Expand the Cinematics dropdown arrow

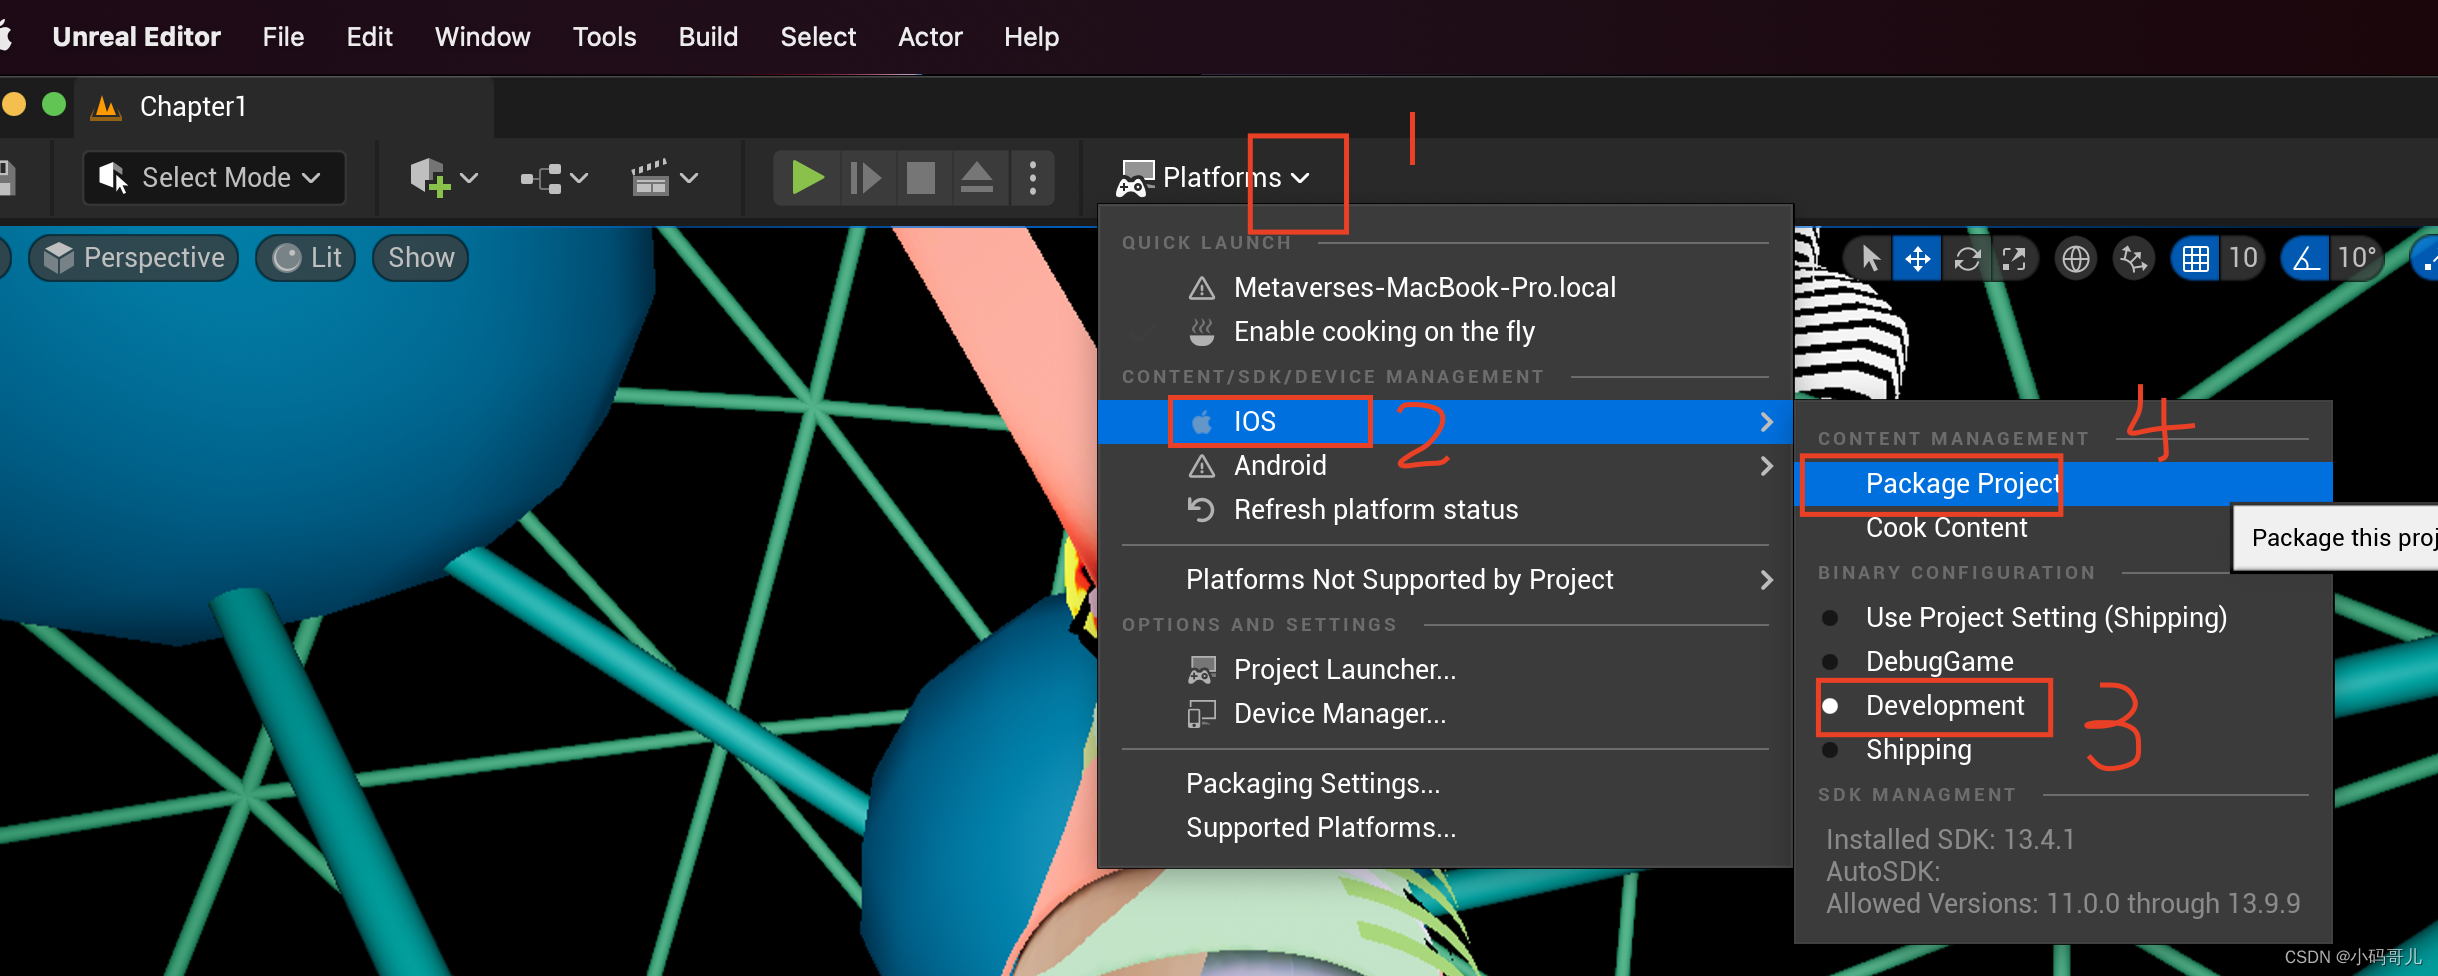click(x=689, y=178)
